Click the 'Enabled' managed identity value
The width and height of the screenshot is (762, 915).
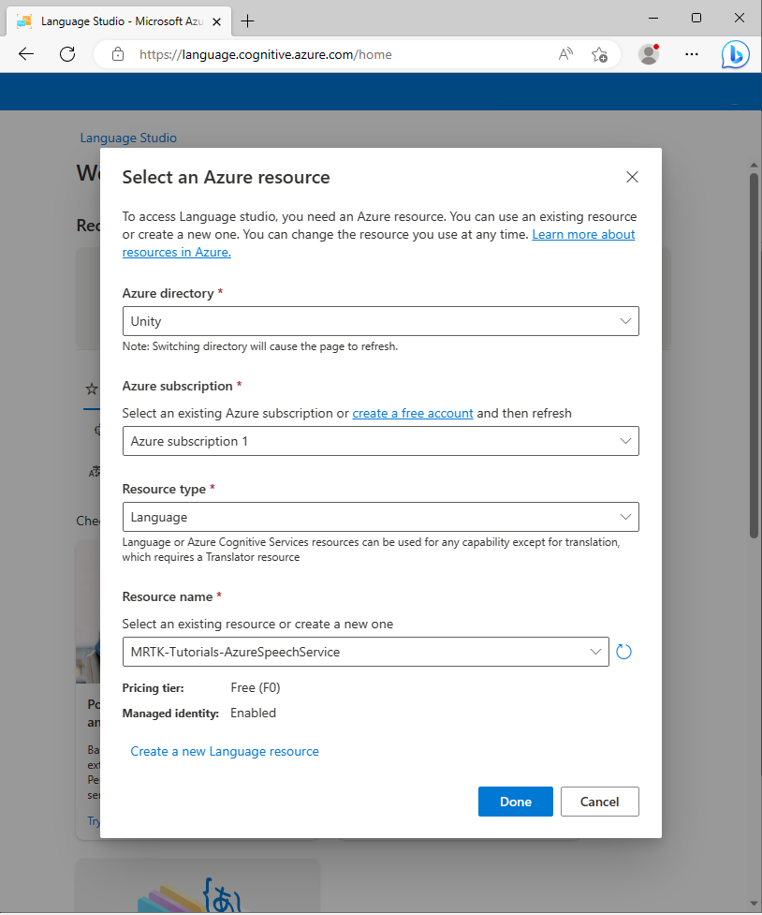point(253,713)
